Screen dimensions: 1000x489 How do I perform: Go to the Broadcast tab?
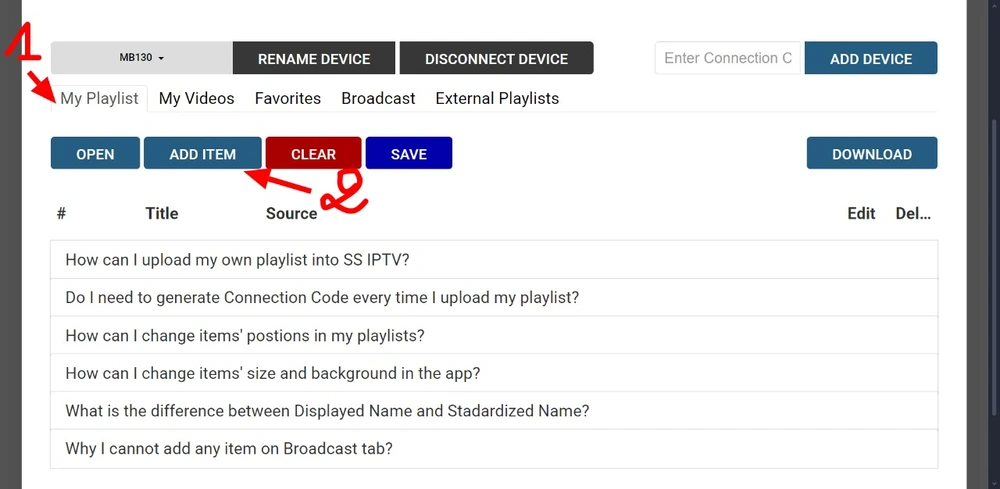[378, 98]
